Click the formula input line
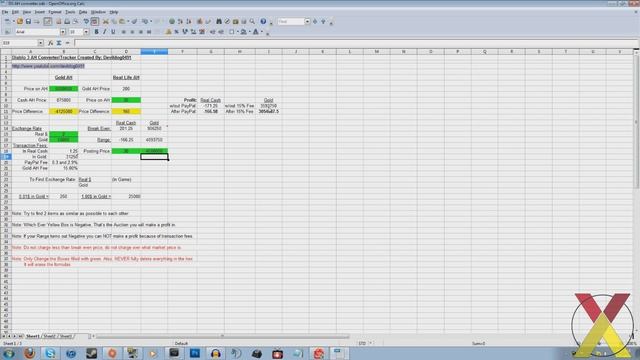This screenshot has width=640, height=360. (355, 43)
